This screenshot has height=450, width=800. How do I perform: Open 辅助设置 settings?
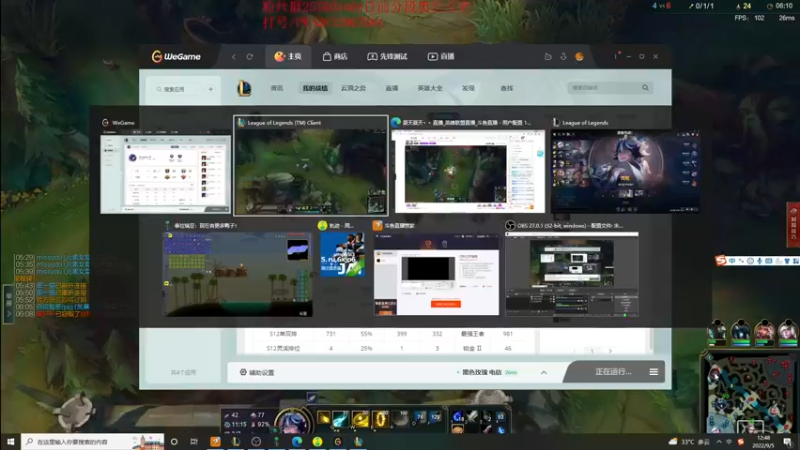coord(257,372)
